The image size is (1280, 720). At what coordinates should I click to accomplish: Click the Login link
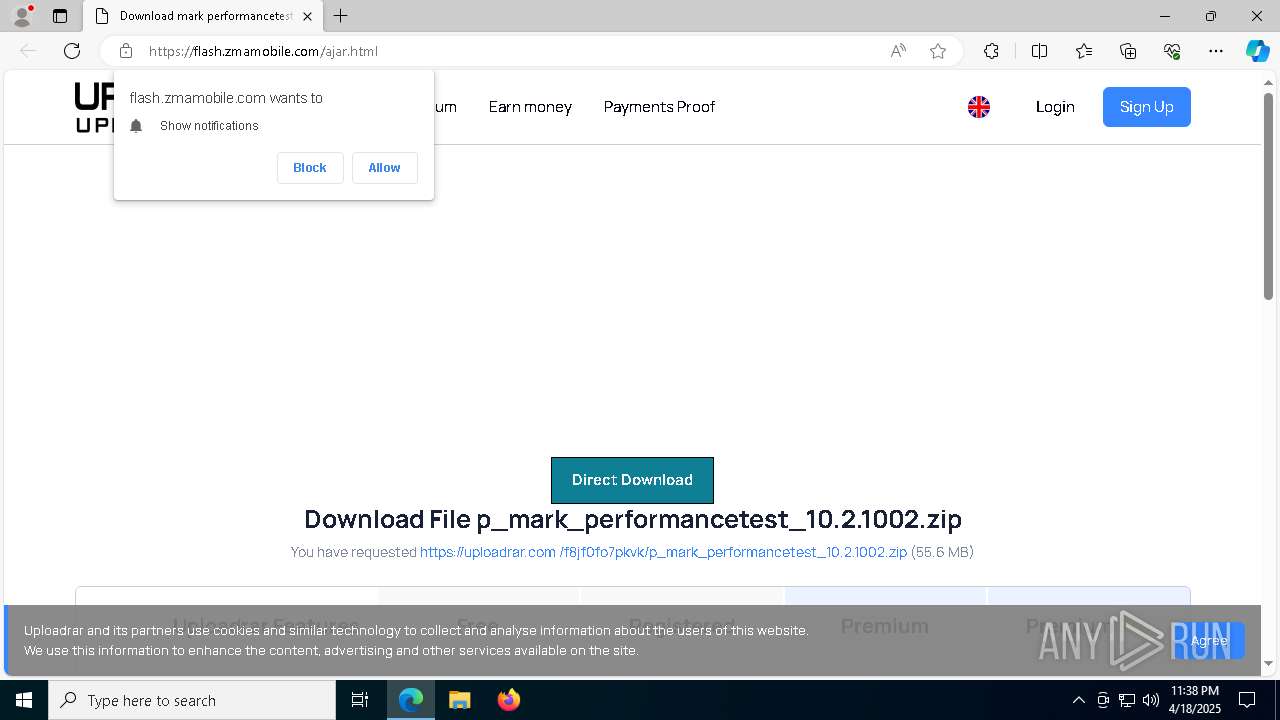click(x=1055, y=107)
